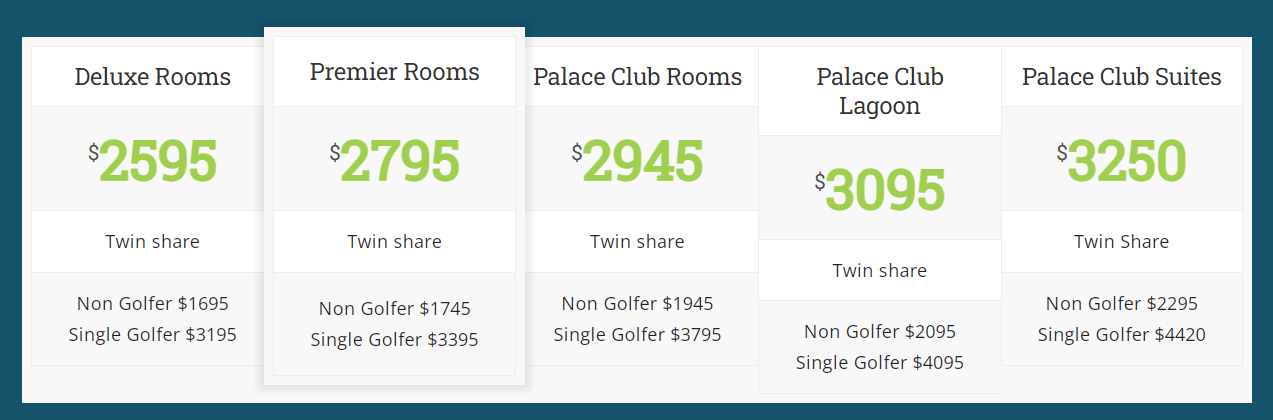Image resolution: width=1273 pixels, height=420 pixels.
Task: Select the $3250 Suites price
Action: [x=1122, y=161]
